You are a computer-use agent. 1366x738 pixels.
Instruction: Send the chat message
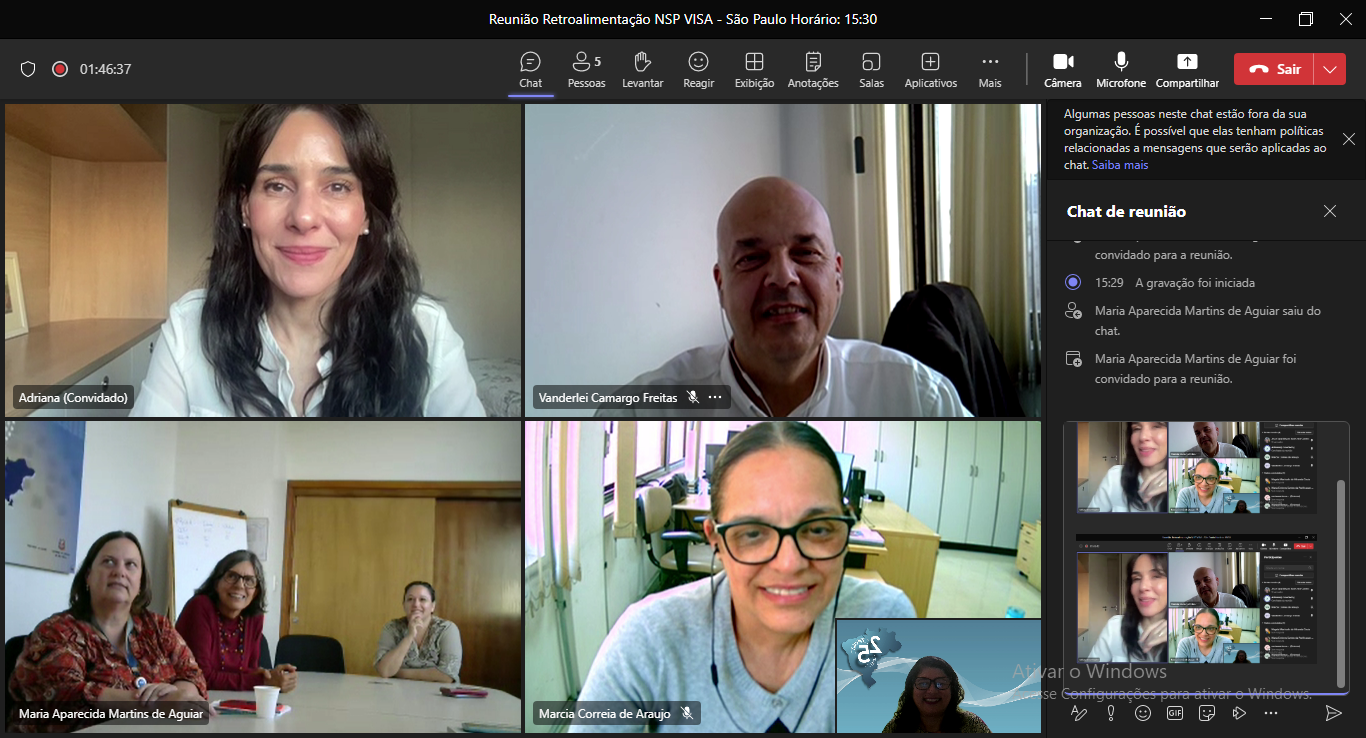(x=1332, y=713)
